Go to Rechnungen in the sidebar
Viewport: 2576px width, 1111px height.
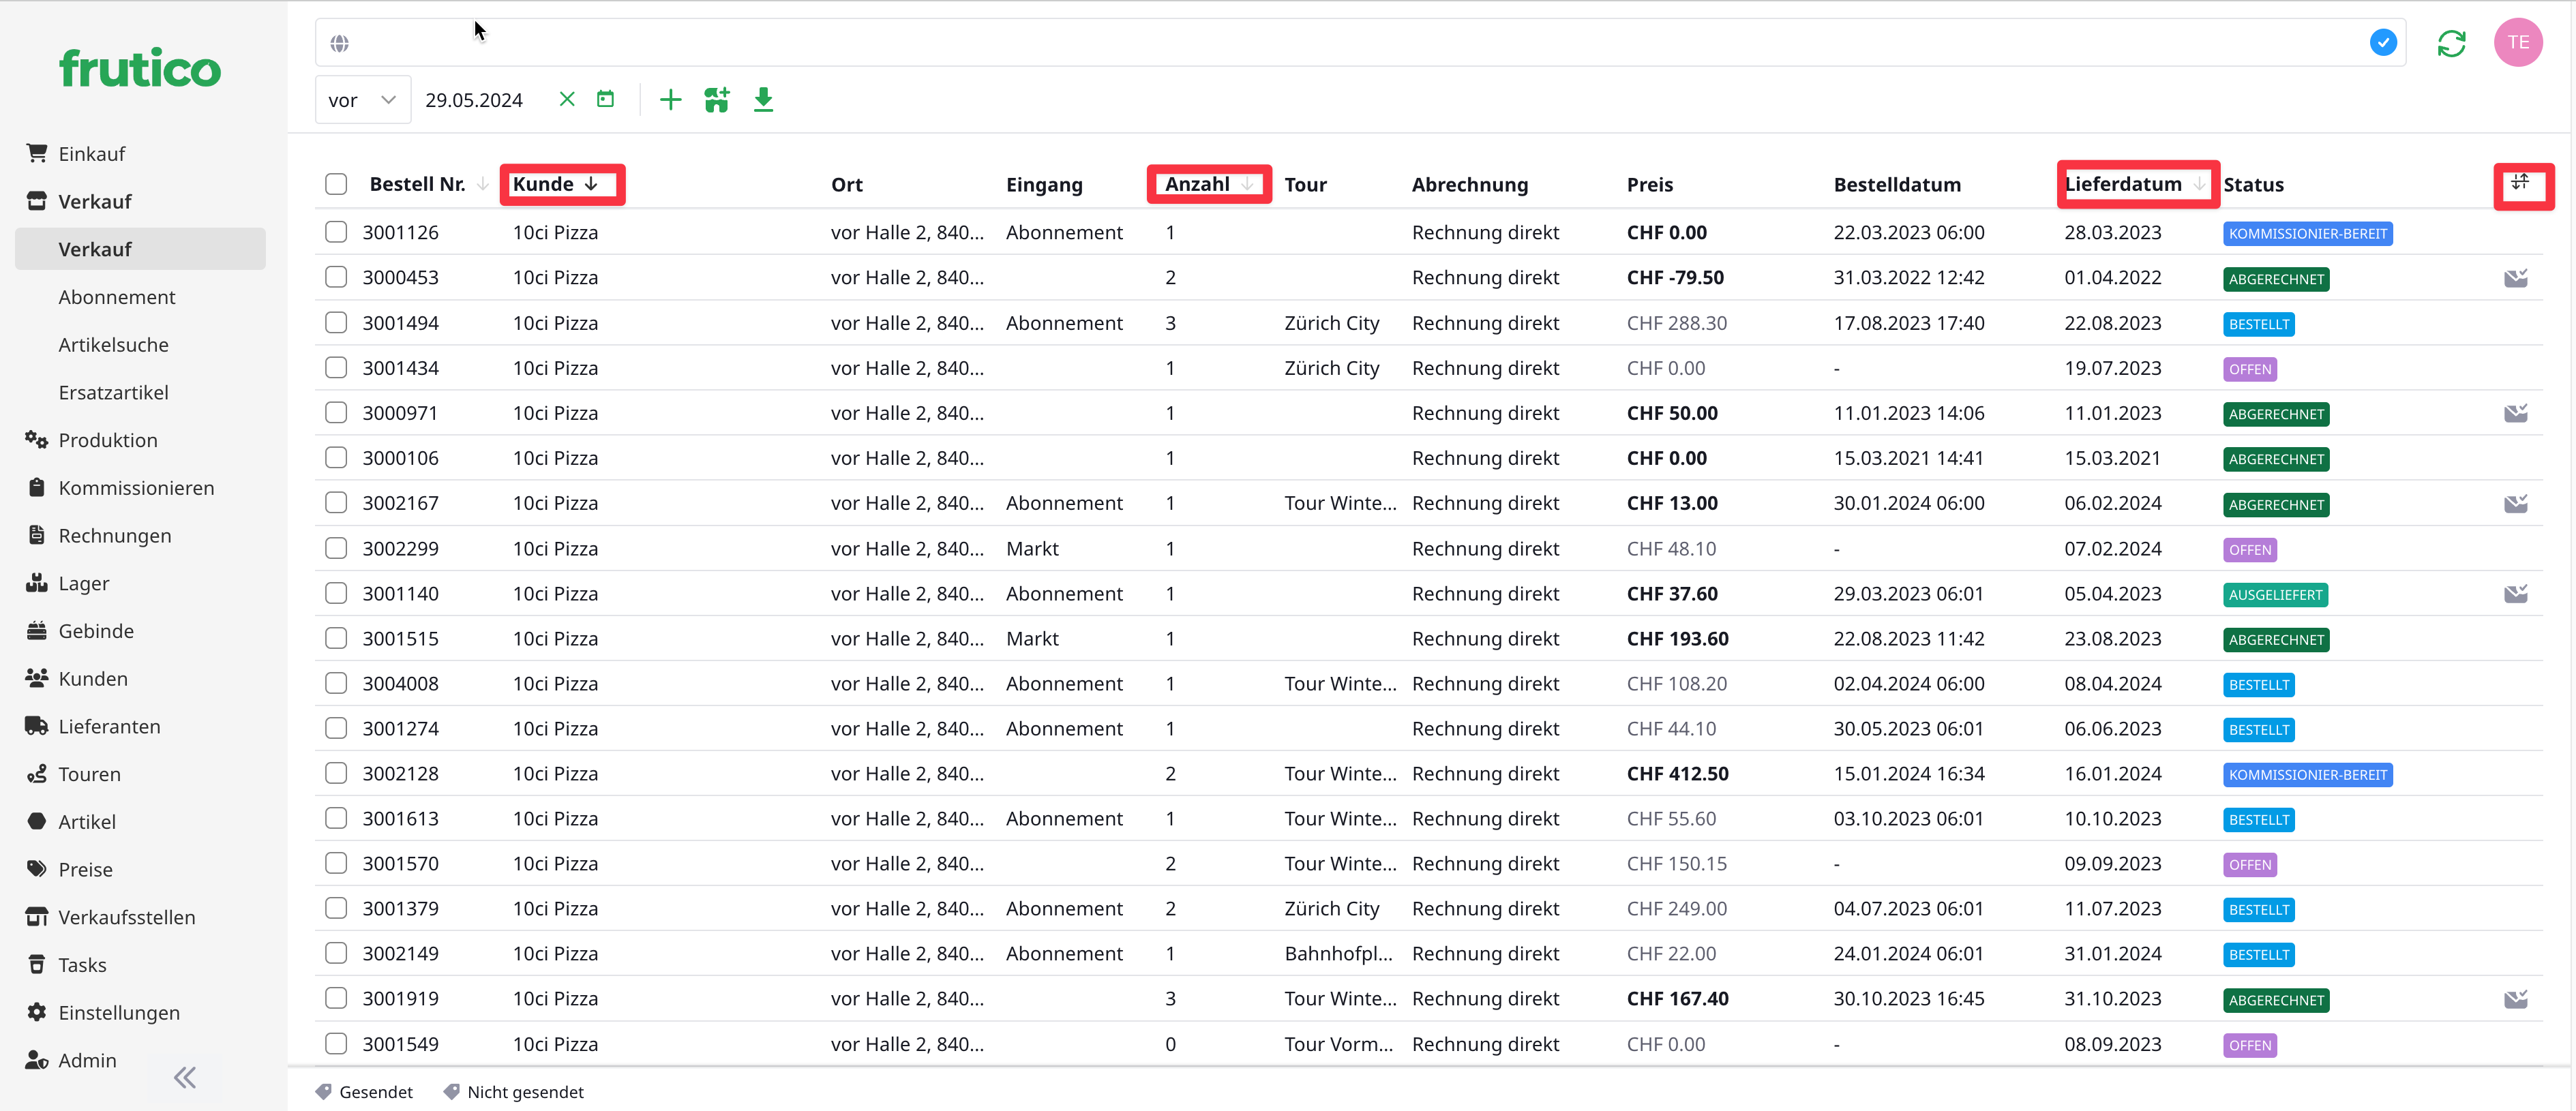[x=115, y=536]
